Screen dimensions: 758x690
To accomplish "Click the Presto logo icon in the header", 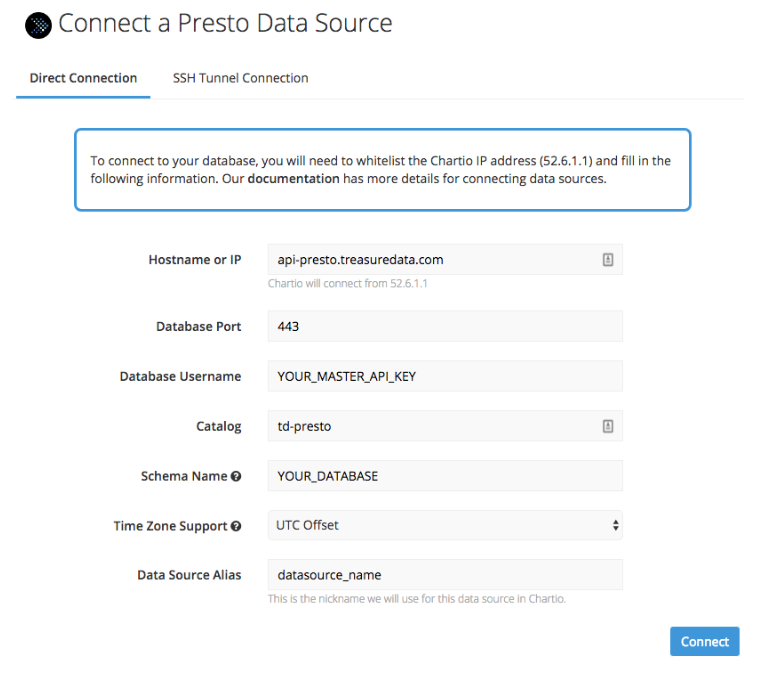I will click(x=37, y=25).
